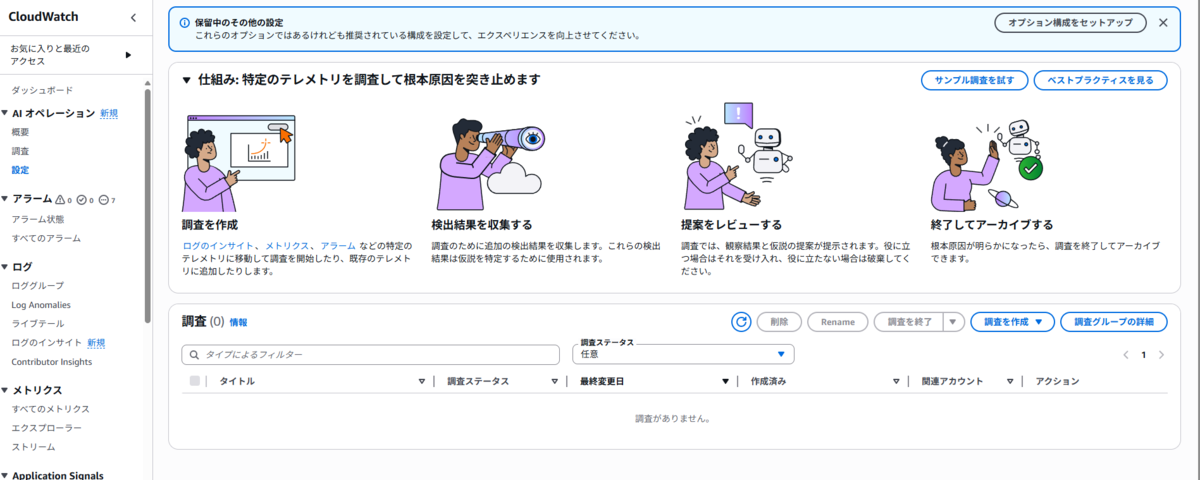Click the info icon in pending settings banner

pyautogui.click(x=184, y=22)
